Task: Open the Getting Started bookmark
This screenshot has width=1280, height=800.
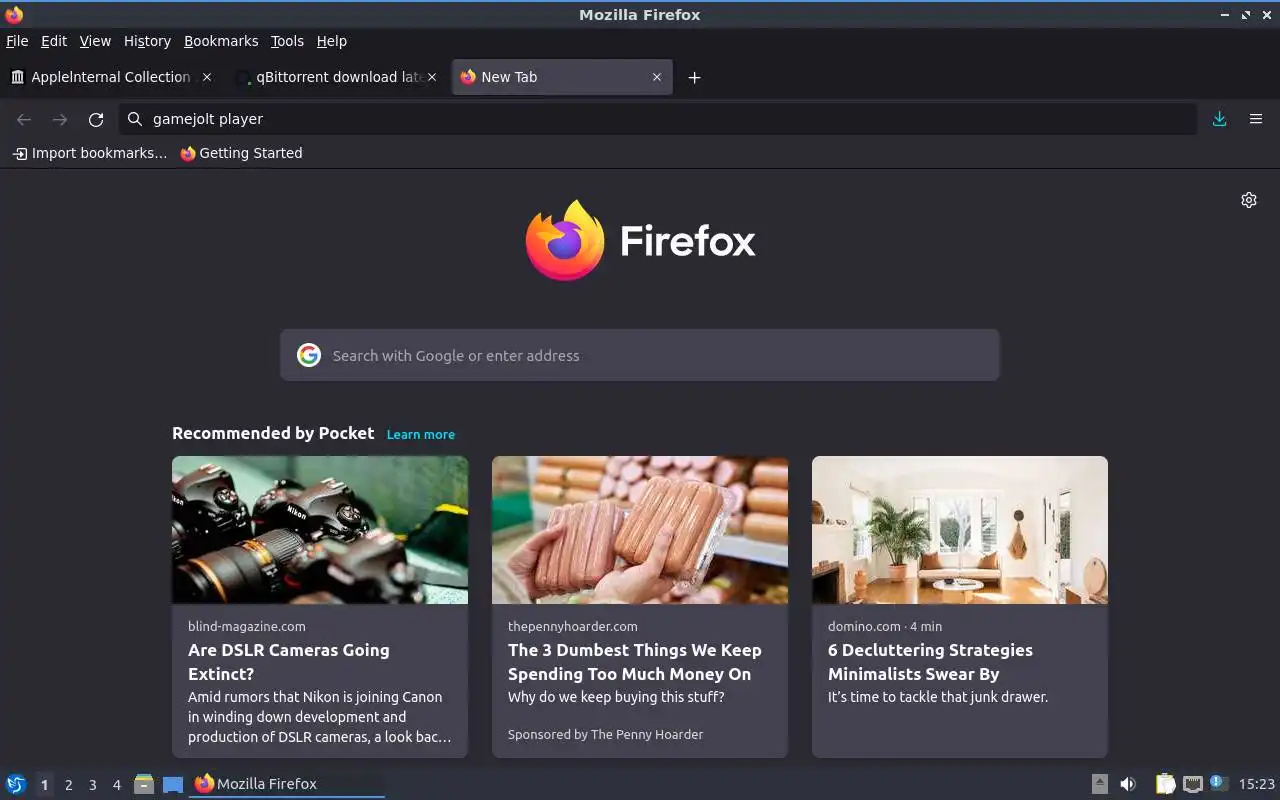Action: click(x=241, y=153)
